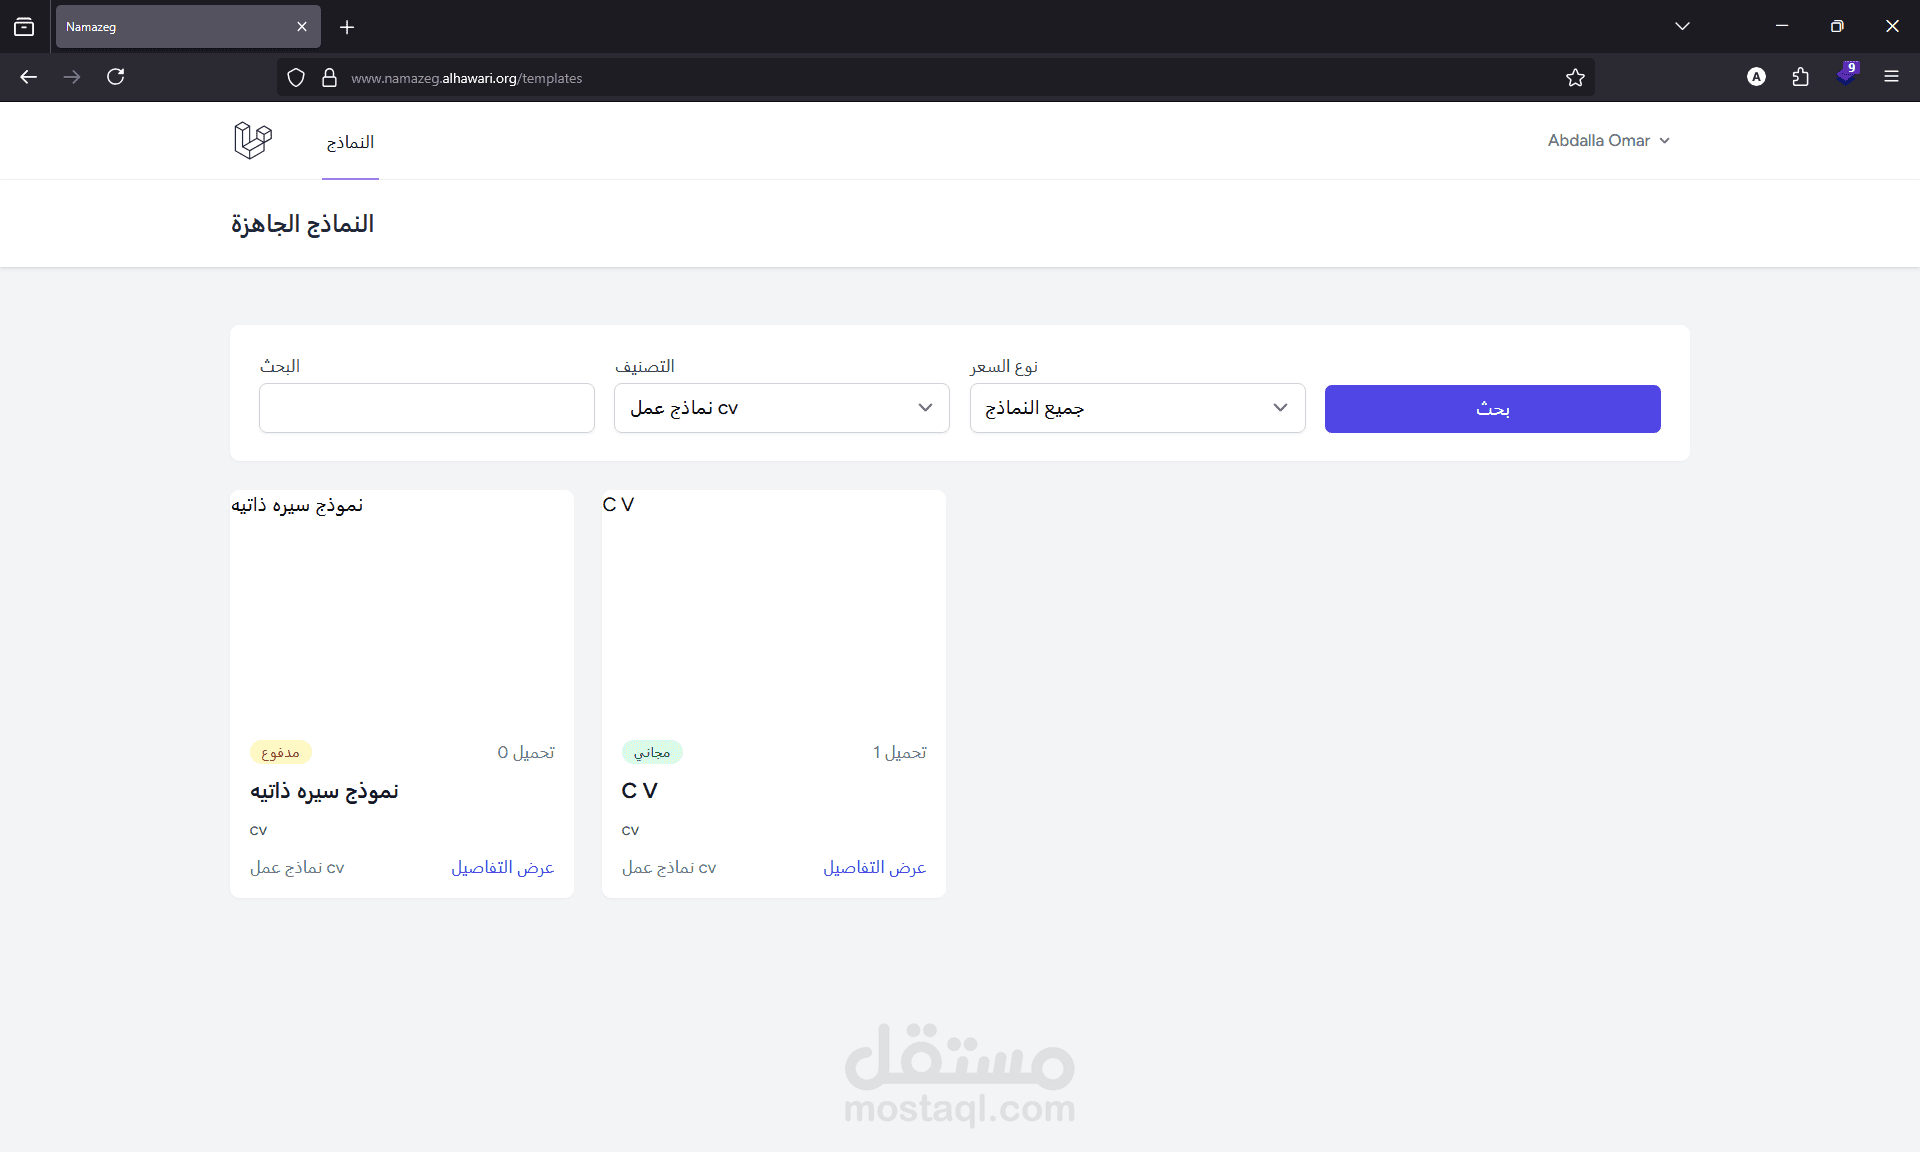Click the نماذج عمل cv category on the C V card
The height and width of the screenshot is (1152, 1920).
pyautogui.click(x=669, y=868)
